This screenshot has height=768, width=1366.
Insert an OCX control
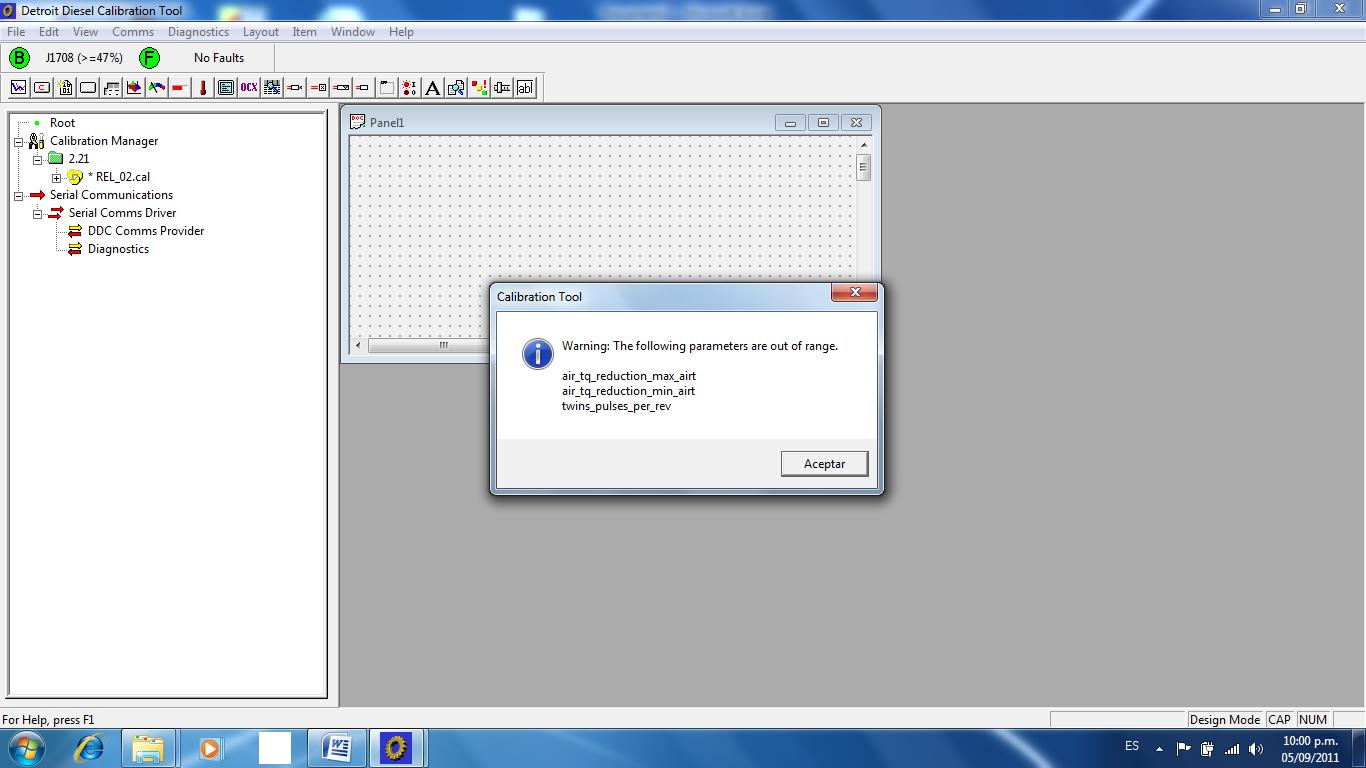[249, 88]
